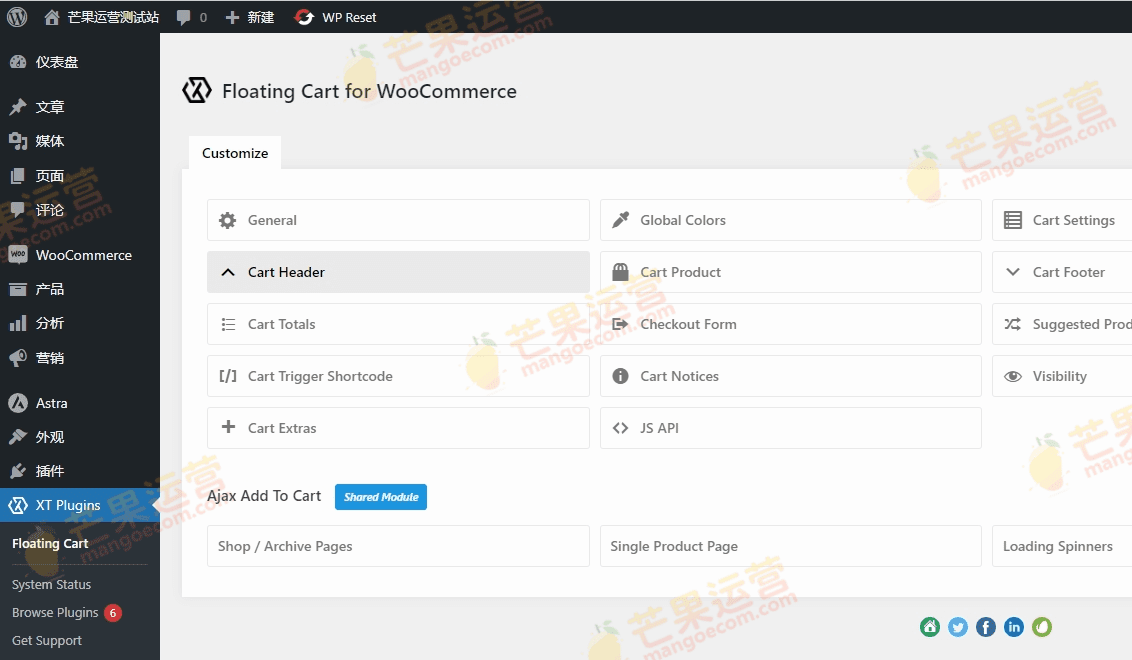This screenshot has width=1132, height=660.
Task: Open JS API code brackets icon
Action: (x=620, y=428)
